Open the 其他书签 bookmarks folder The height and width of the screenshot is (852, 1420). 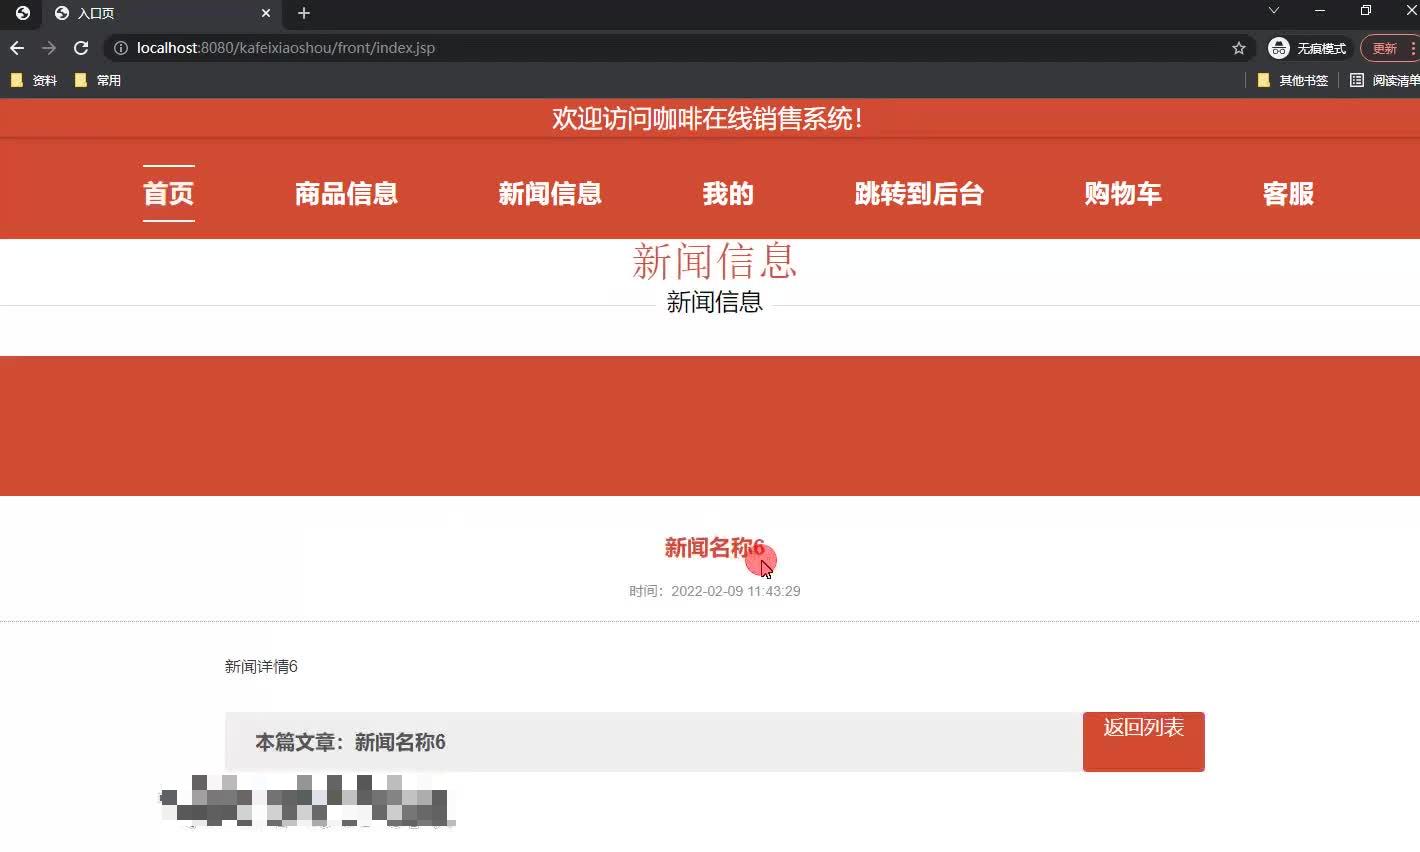click(1293, 80)
